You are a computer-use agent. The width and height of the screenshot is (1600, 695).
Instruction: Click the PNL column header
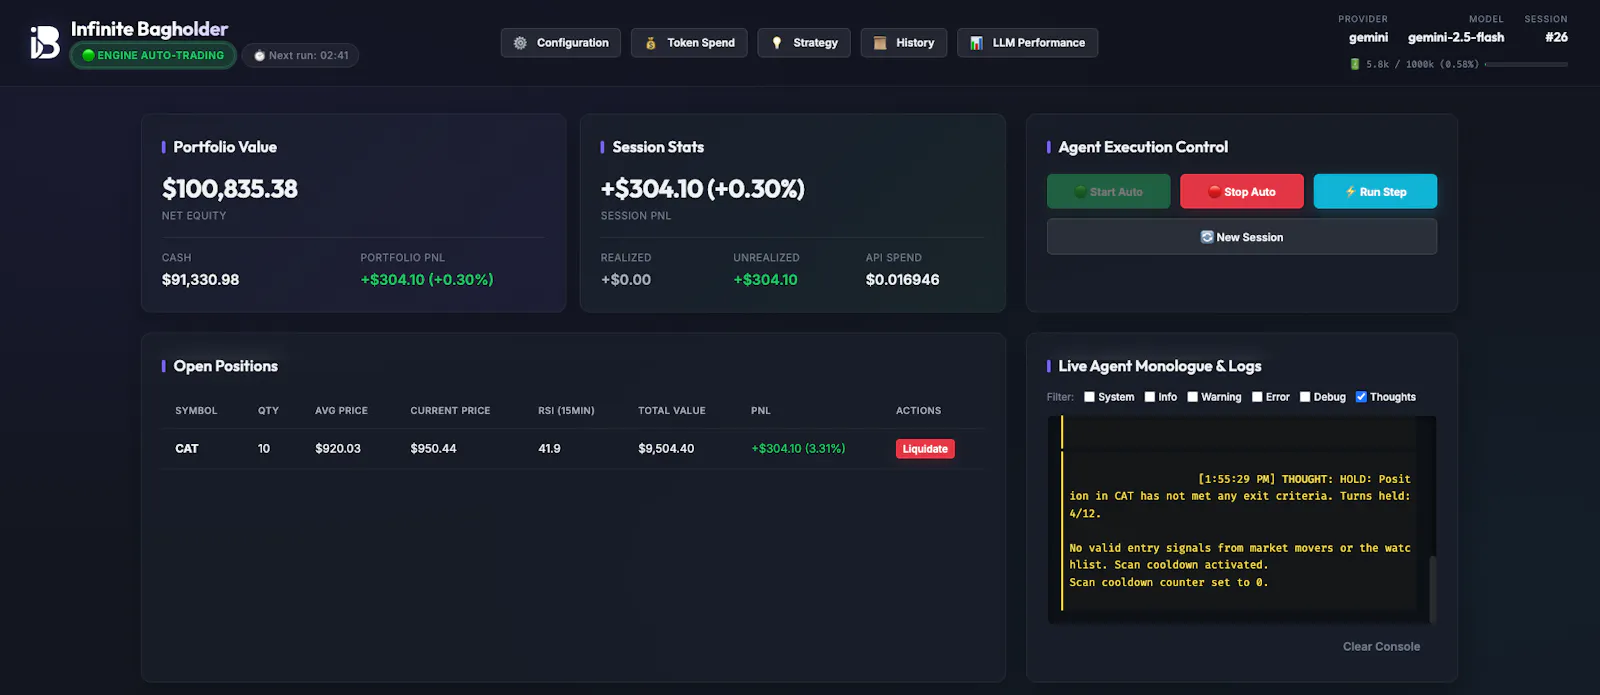(761, 411)
